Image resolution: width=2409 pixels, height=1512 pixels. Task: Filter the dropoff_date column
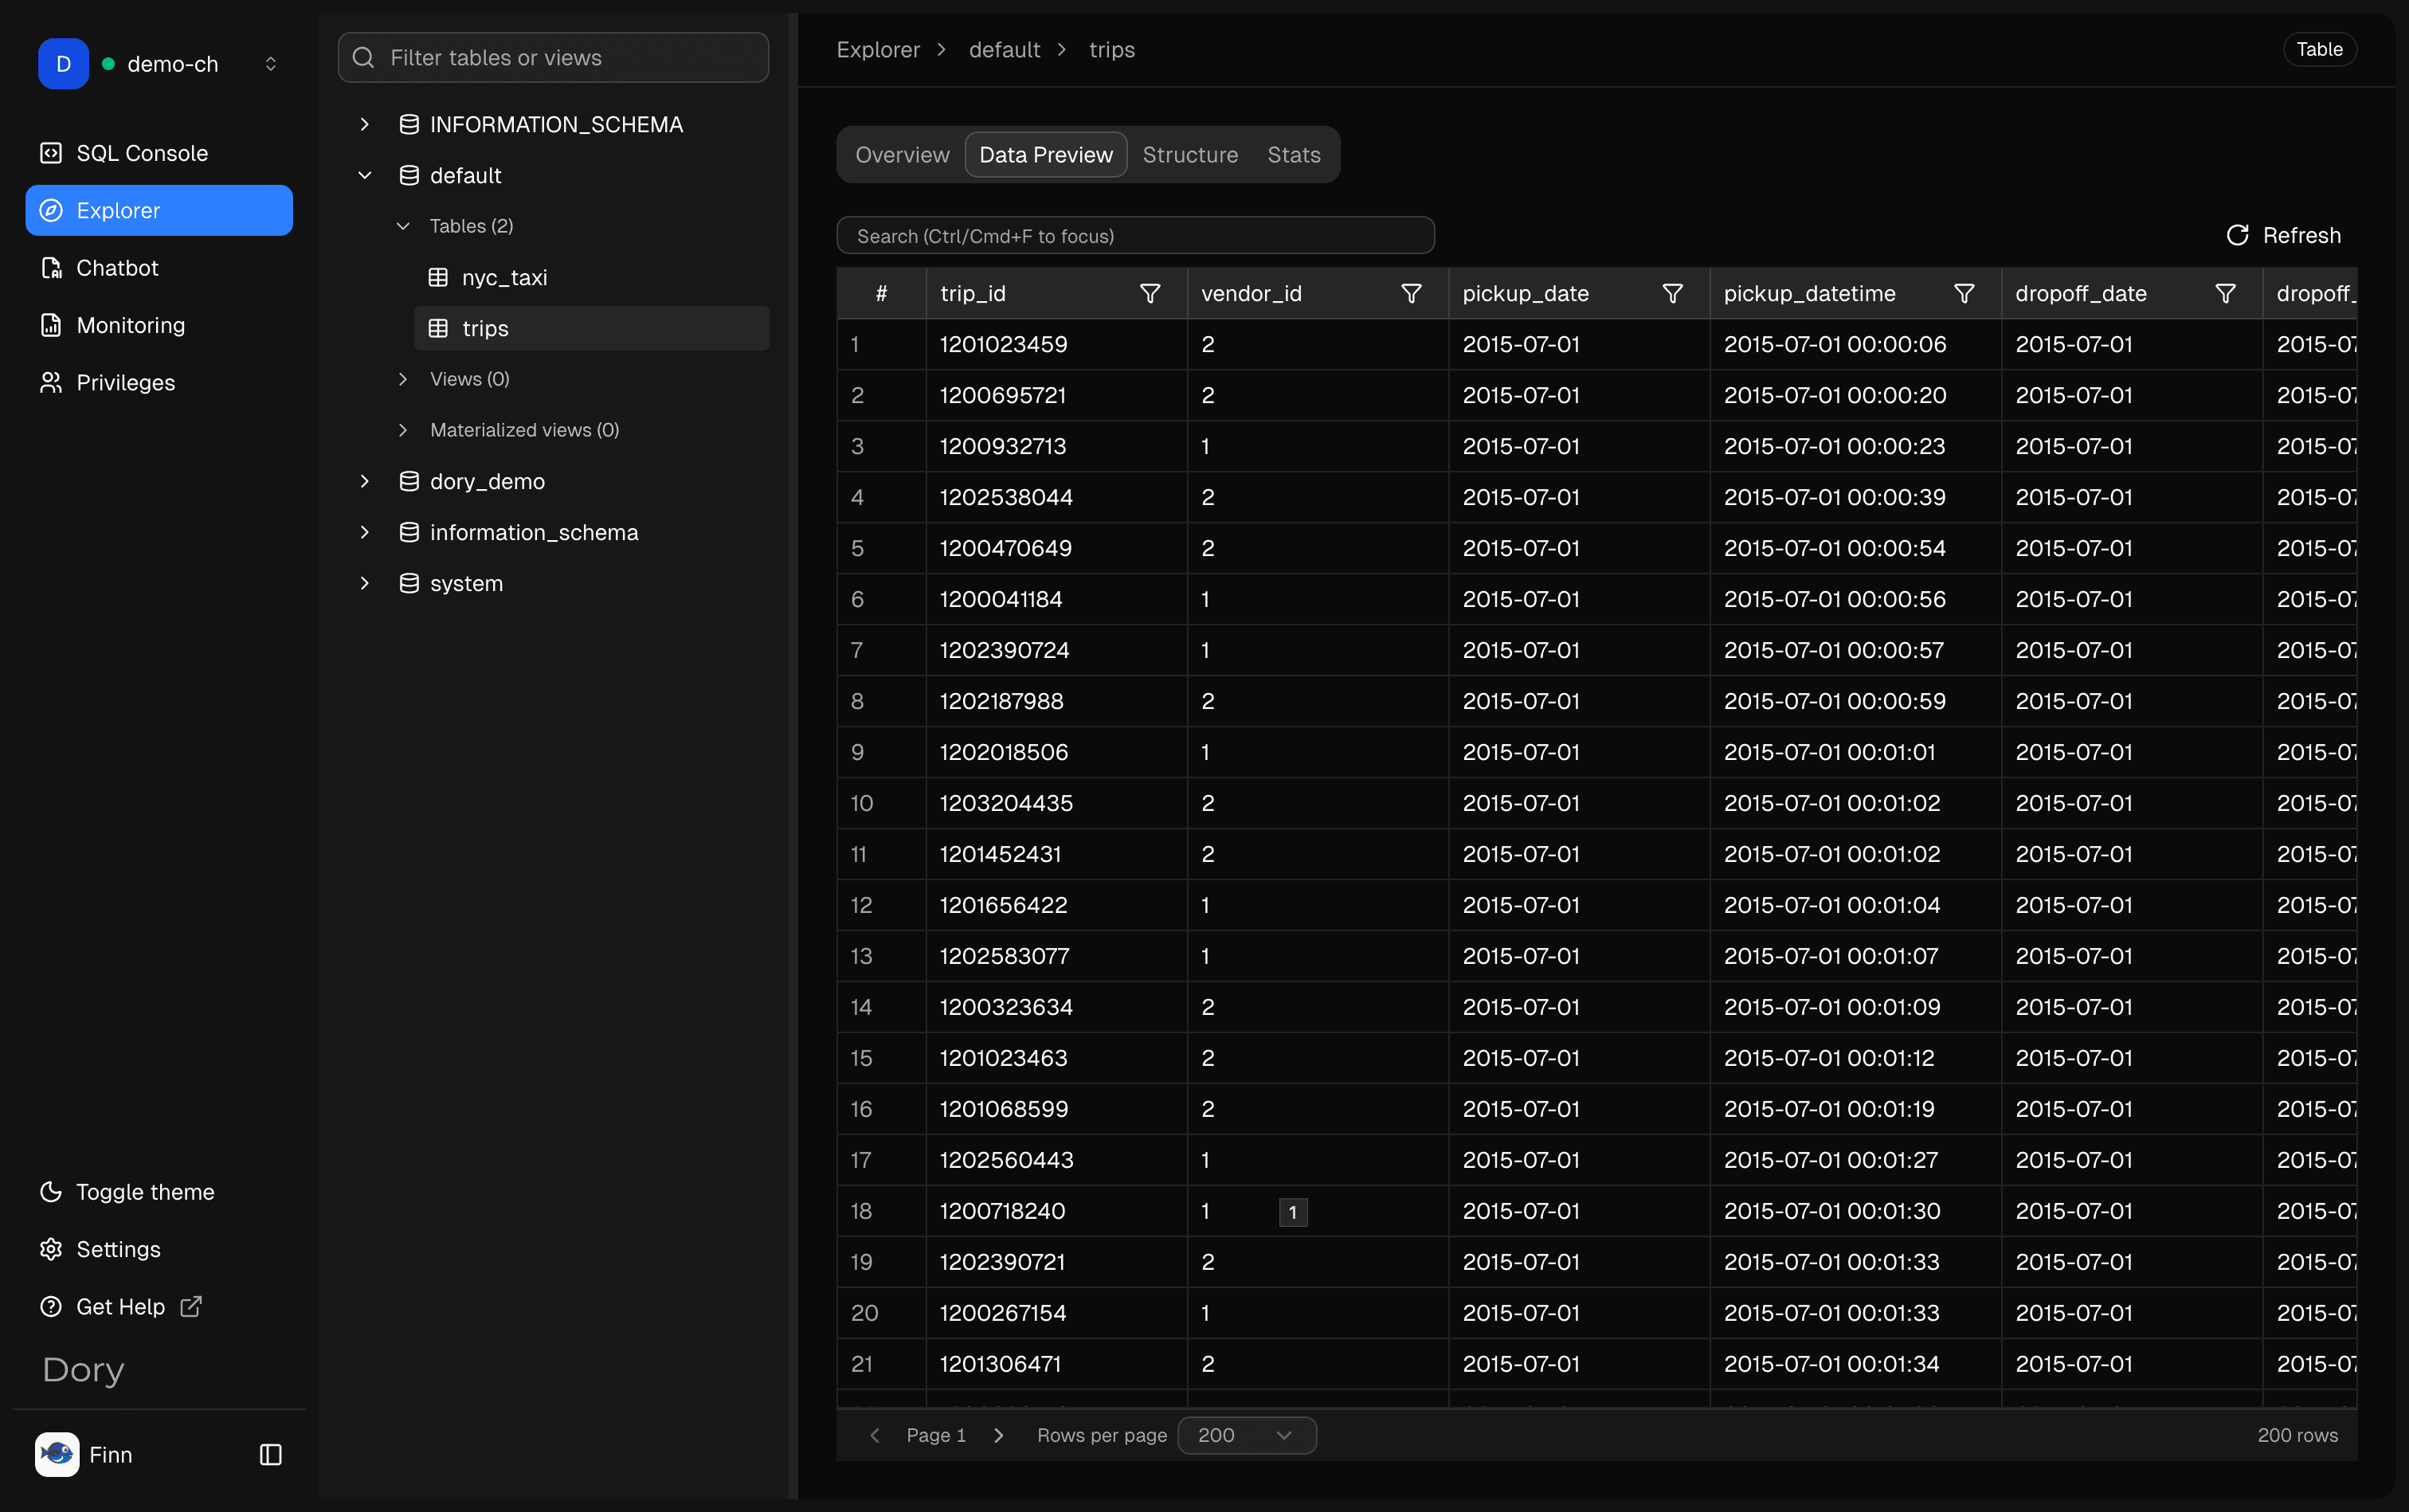[2225, 293]
